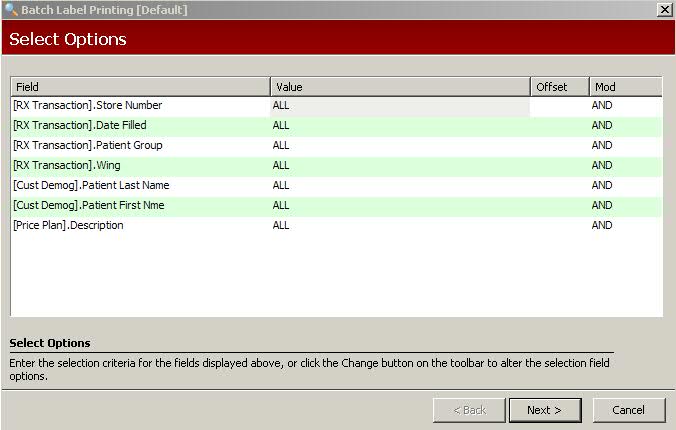Click the Offset column header
The height and width of the screenshot is (430, 676).
[x=560, y=87]
